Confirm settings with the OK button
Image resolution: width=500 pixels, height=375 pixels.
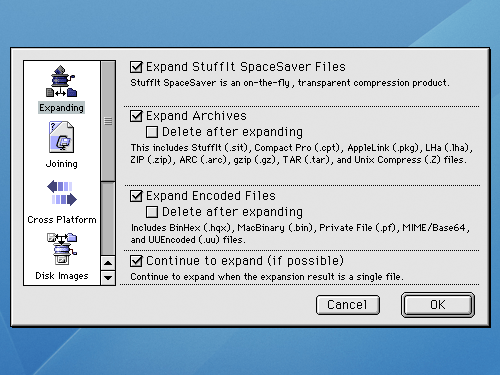[x=438, y=305]
